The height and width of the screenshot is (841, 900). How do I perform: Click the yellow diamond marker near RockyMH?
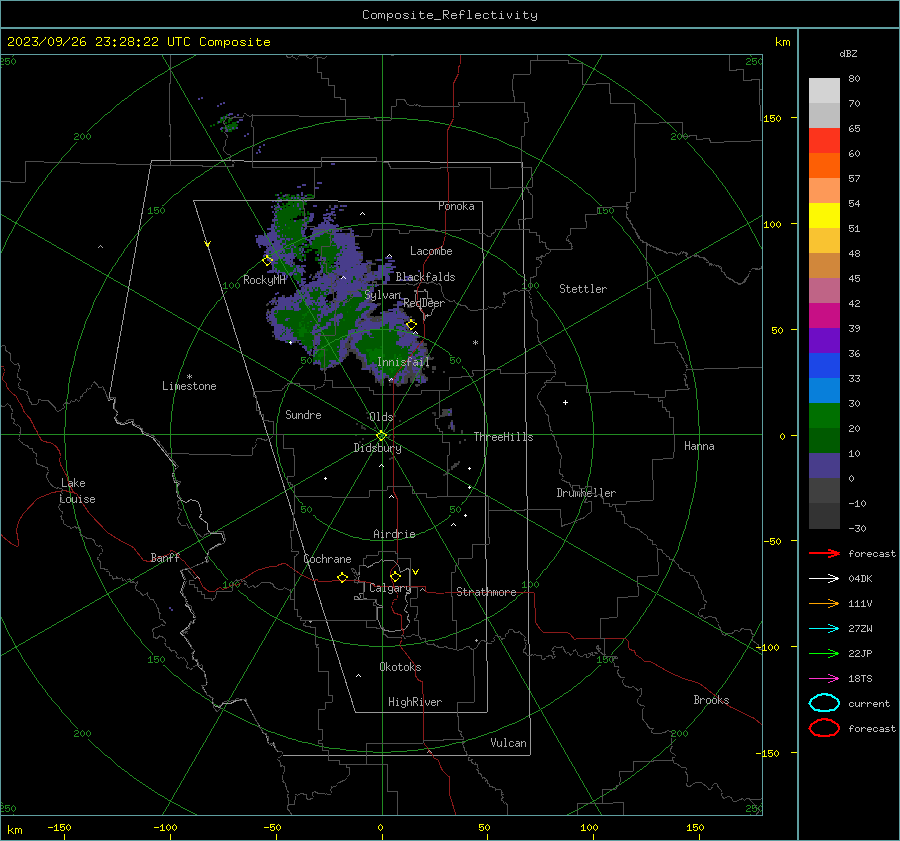pos(267,261)
